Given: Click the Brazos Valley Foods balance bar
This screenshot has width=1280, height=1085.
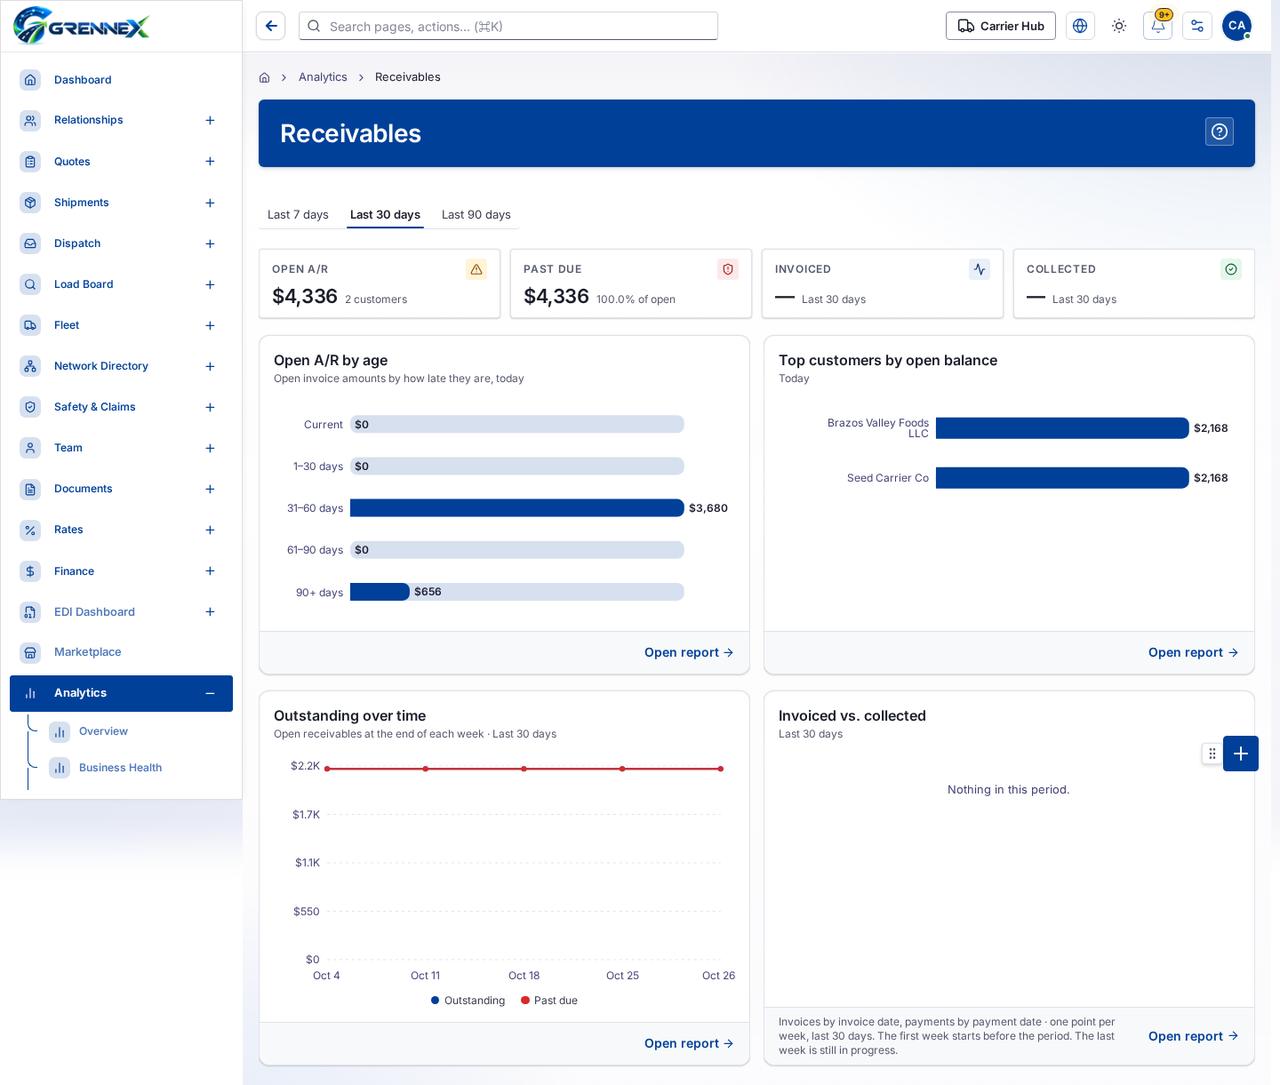Looking at the screenshot, I should 1062,428.
